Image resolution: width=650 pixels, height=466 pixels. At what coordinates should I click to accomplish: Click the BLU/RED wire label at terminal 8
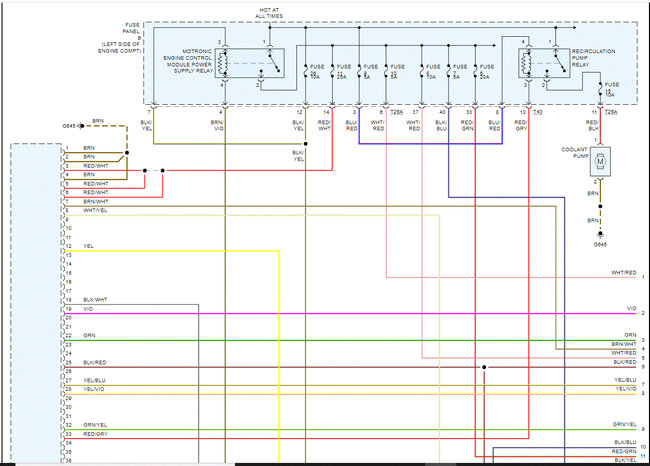494,125
